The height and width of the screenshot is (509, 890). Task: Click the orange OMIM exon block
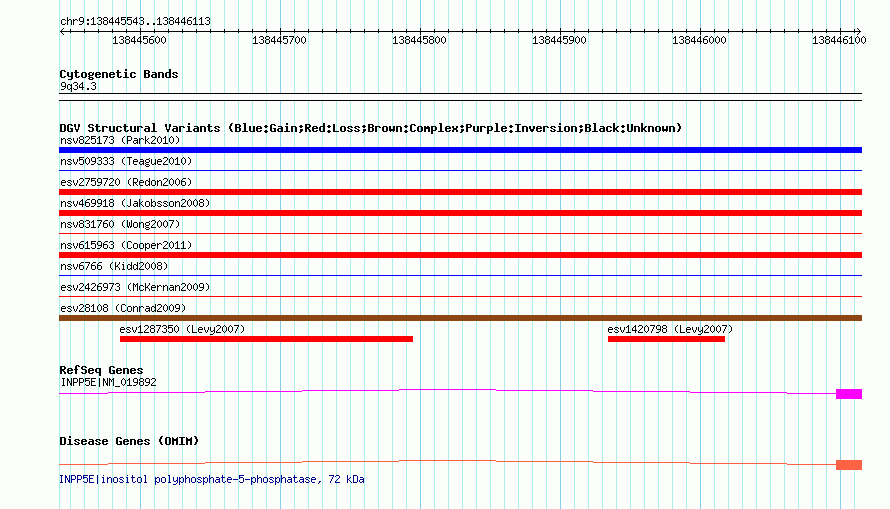pyautogui.click(x=849, y=465)
